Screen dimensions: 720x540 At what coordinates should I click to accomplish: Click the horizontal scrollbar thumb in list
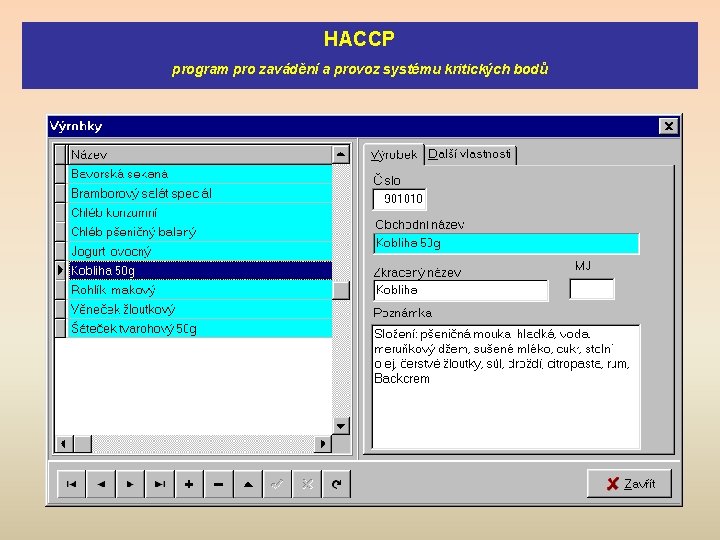[x=83, y=444]
